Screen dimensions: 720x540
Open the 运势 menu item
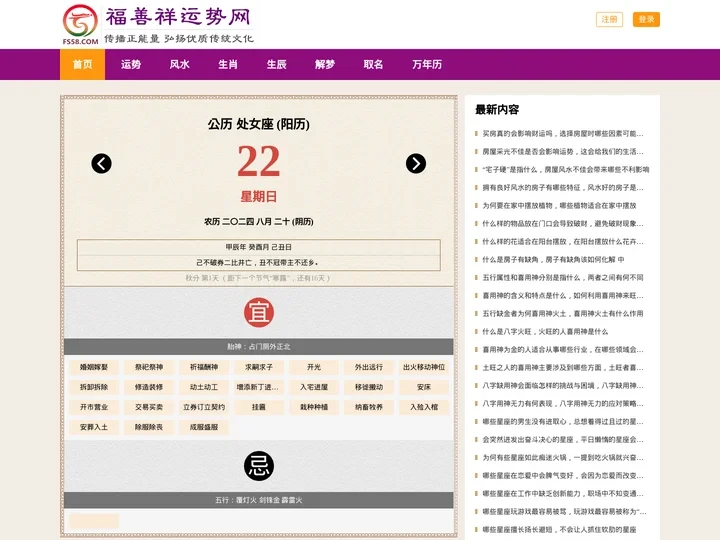point(131,64)
